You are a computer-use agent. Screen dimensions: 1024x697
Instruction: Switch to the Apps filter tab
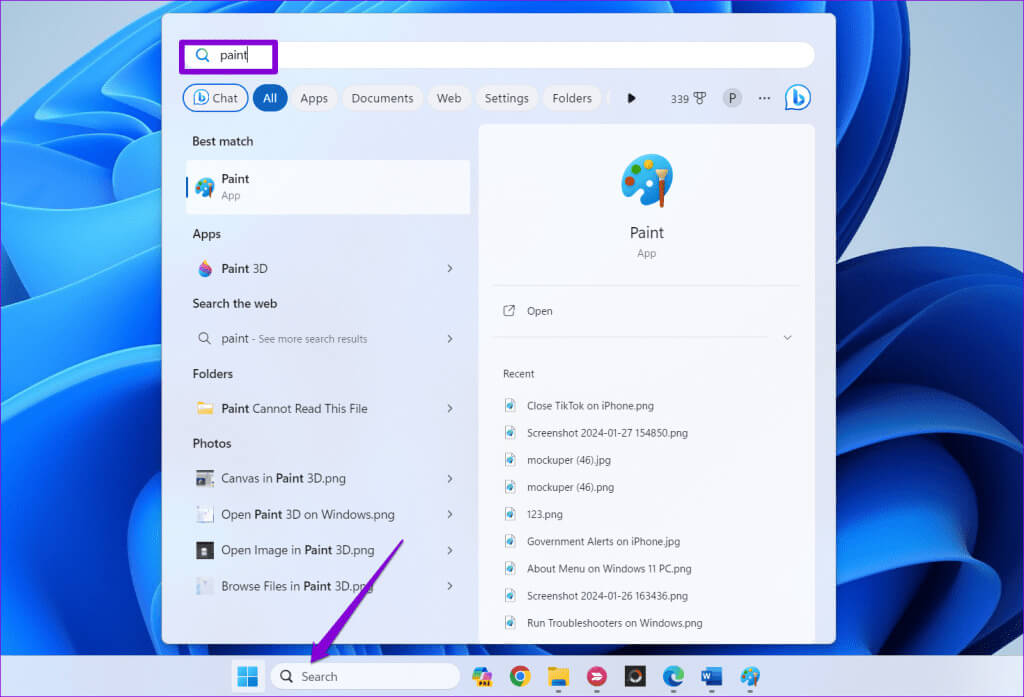(x=314, y=98)
